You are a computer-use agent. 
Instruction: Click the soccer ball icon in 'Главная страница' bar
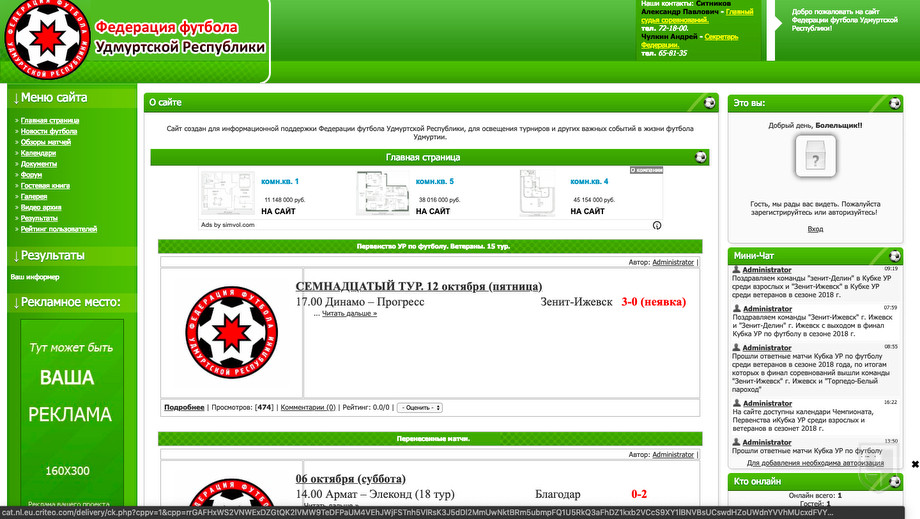click(701, 157)
